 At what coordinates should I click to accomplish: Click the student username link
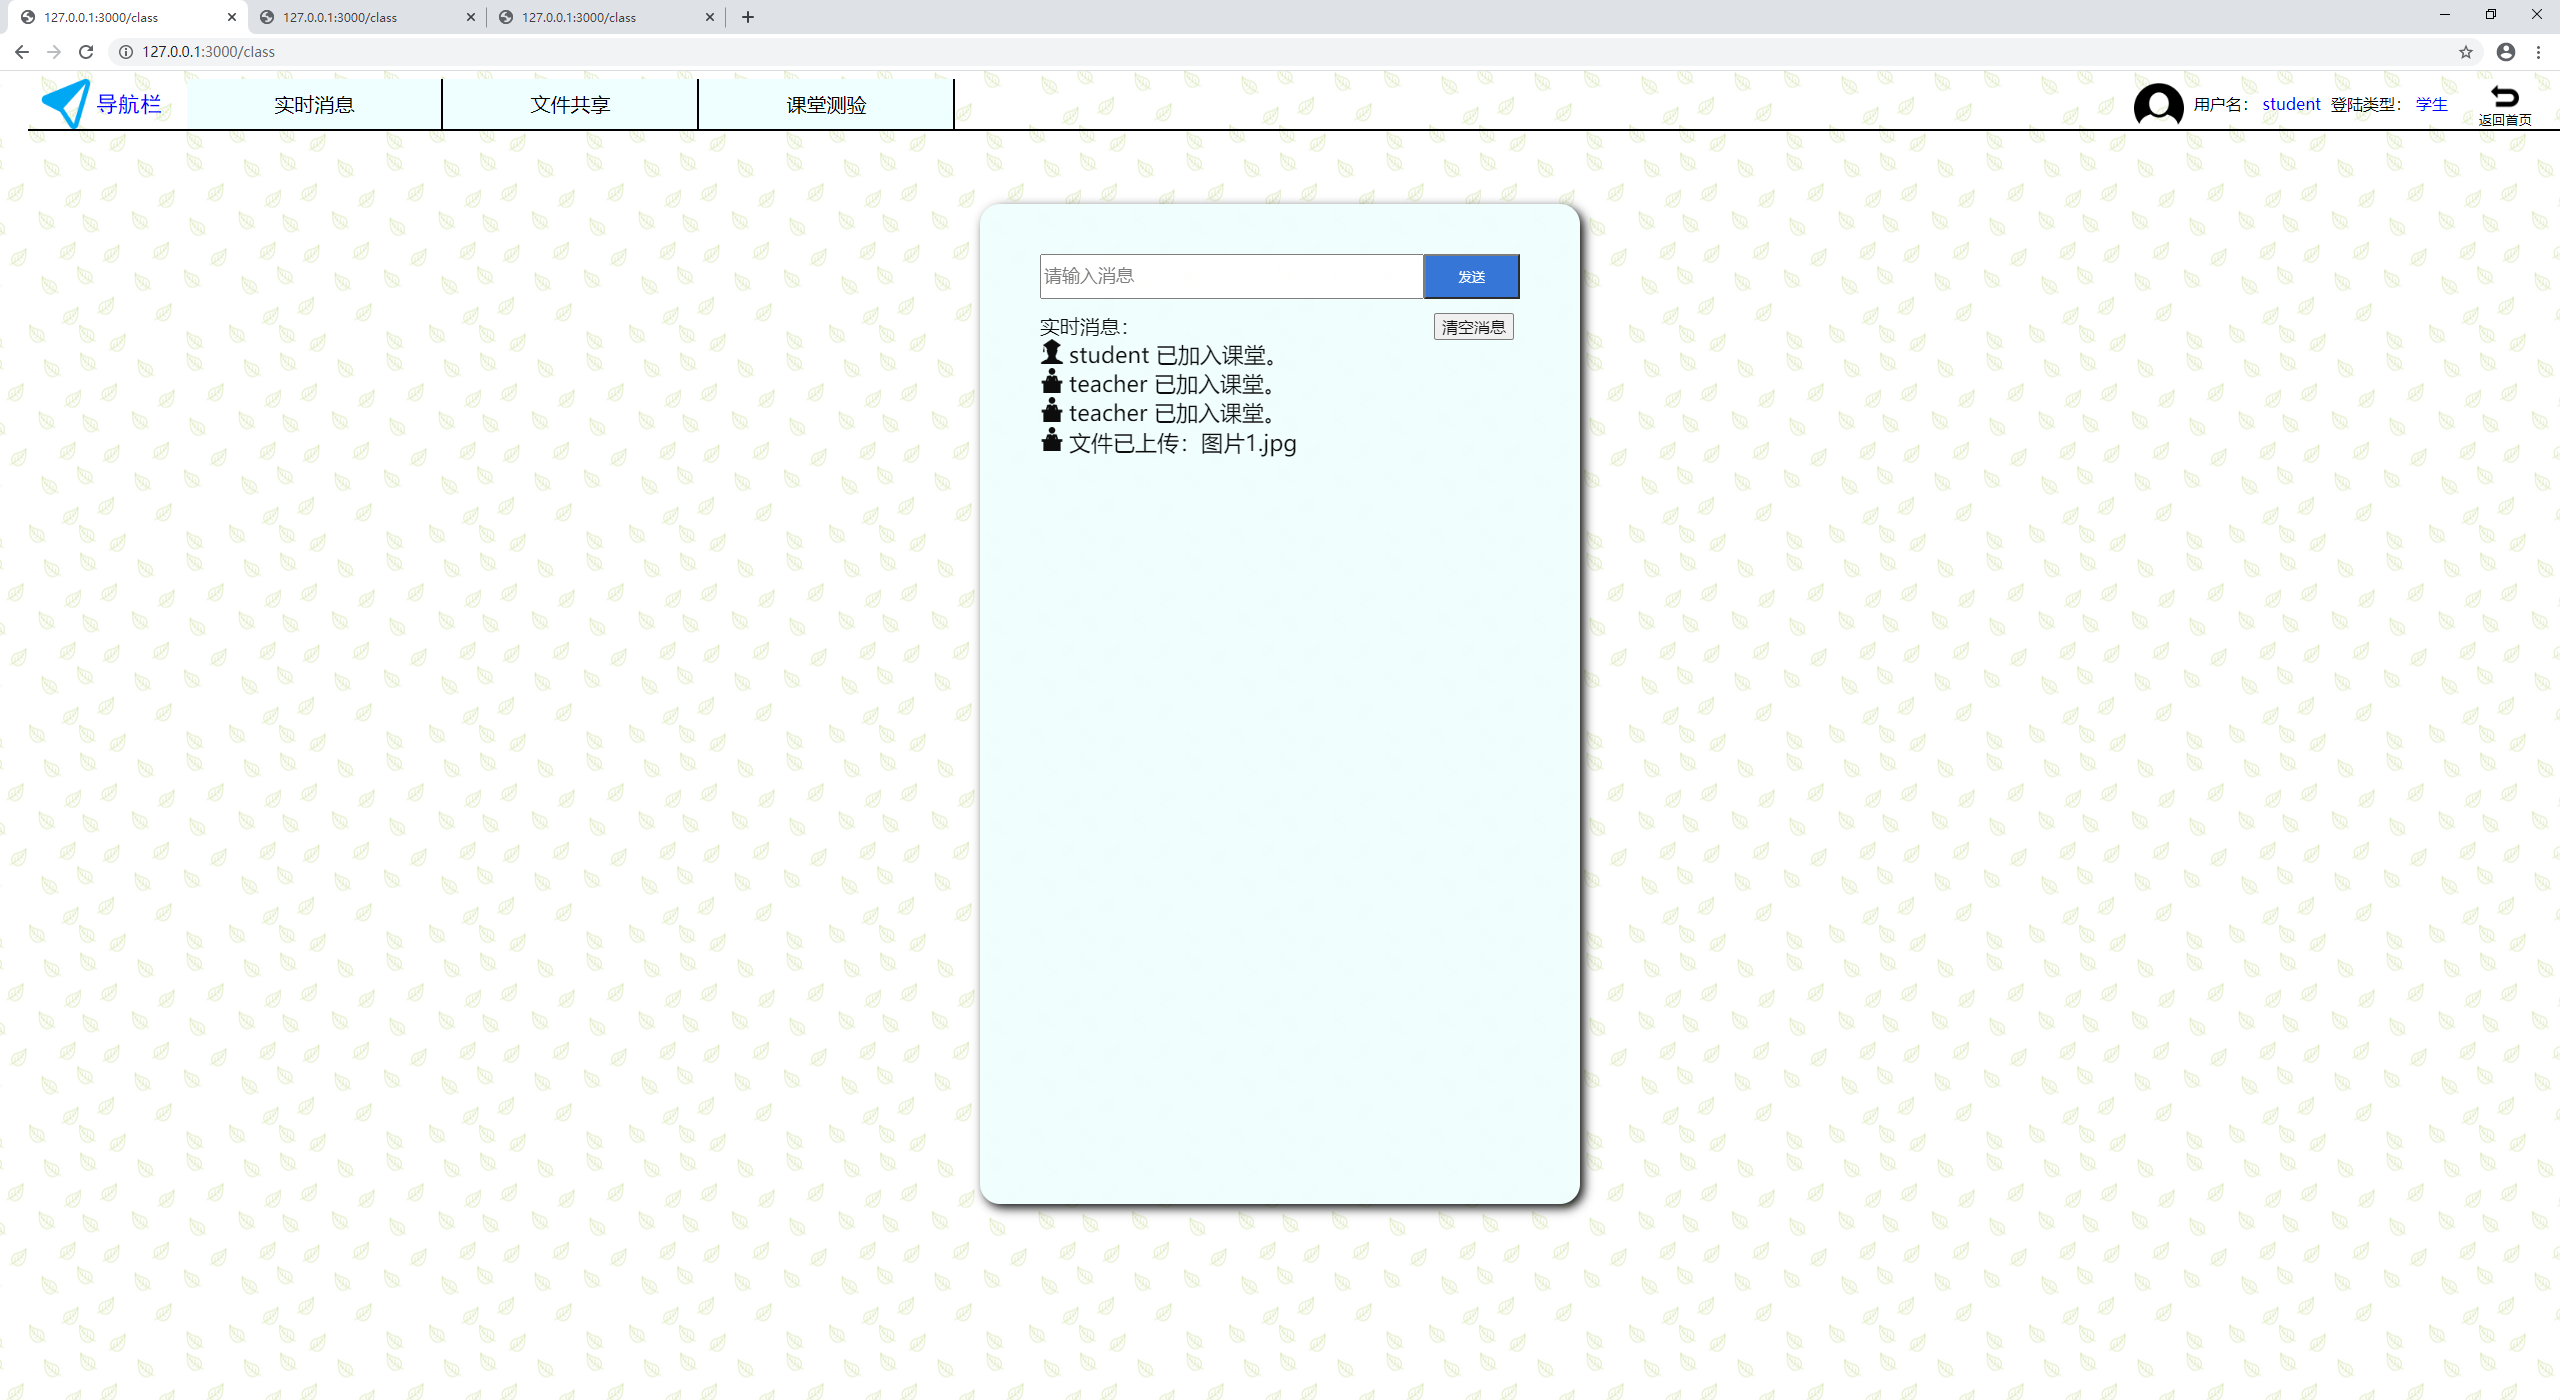tap(2291, 104)
